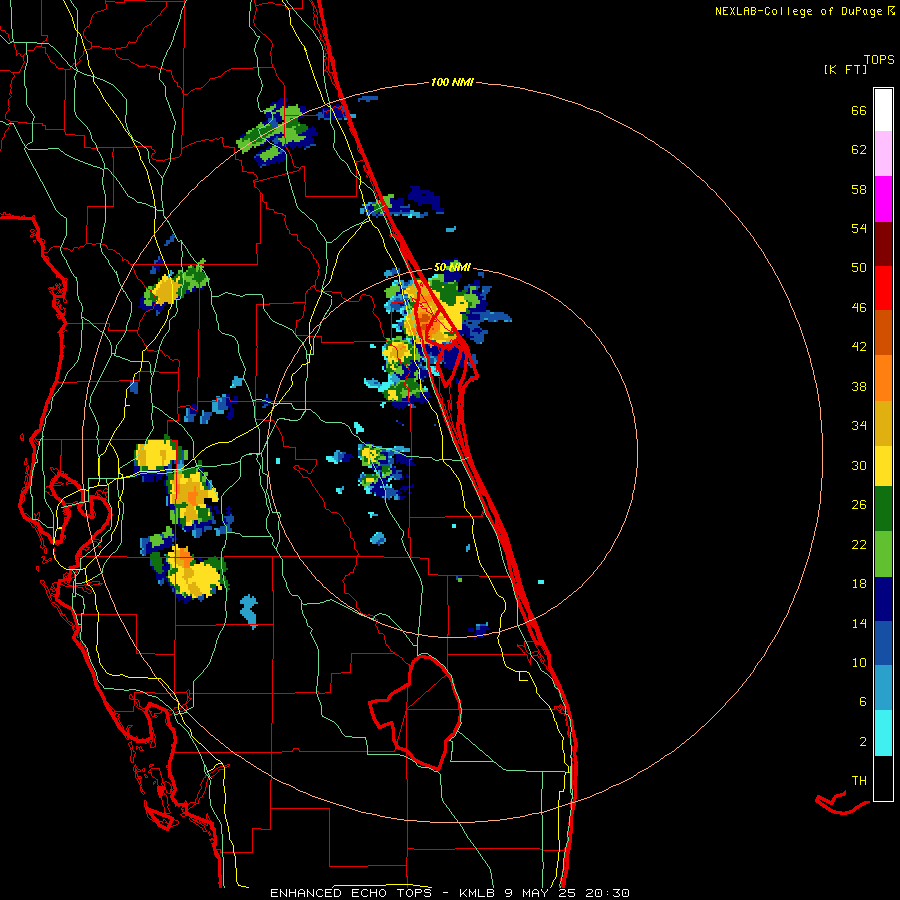The image size is (900, 900).
Task: Click the white swatch in the tops legend
Action: click(883, 110)
